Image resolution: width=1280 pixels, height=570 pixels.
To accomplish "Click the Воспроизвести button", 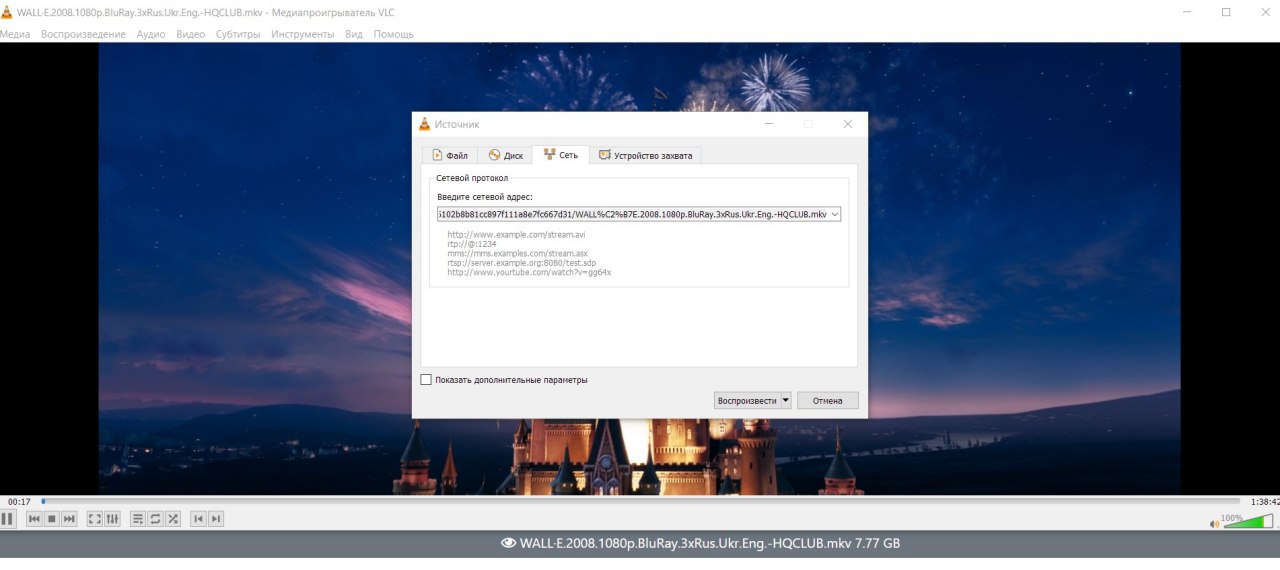I will tap(746, 400).
